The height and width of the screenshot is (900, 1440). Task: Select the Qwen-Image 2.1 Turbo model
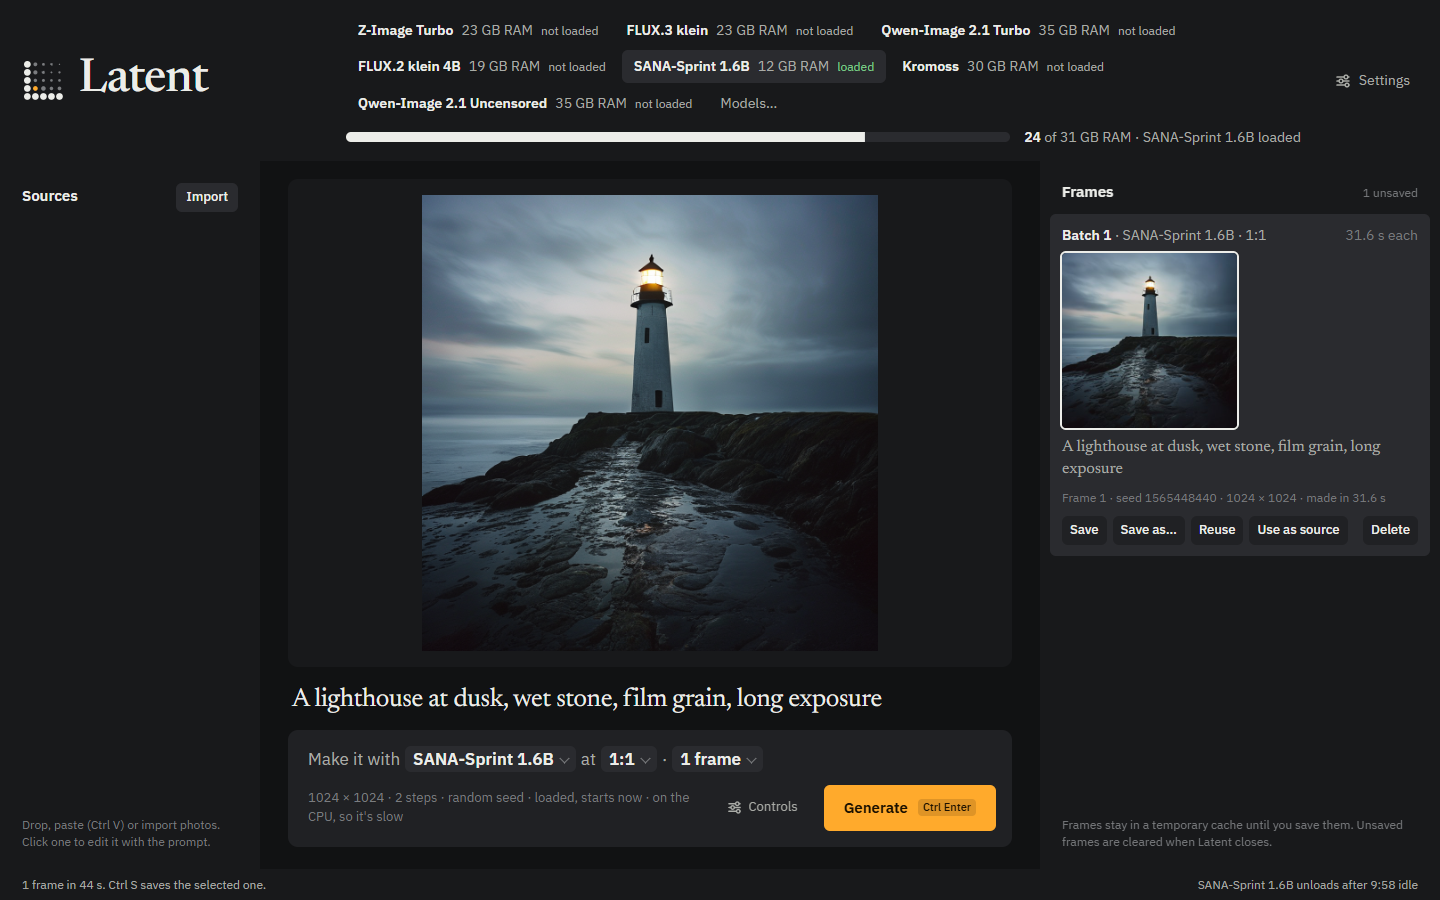[1028, 31]
